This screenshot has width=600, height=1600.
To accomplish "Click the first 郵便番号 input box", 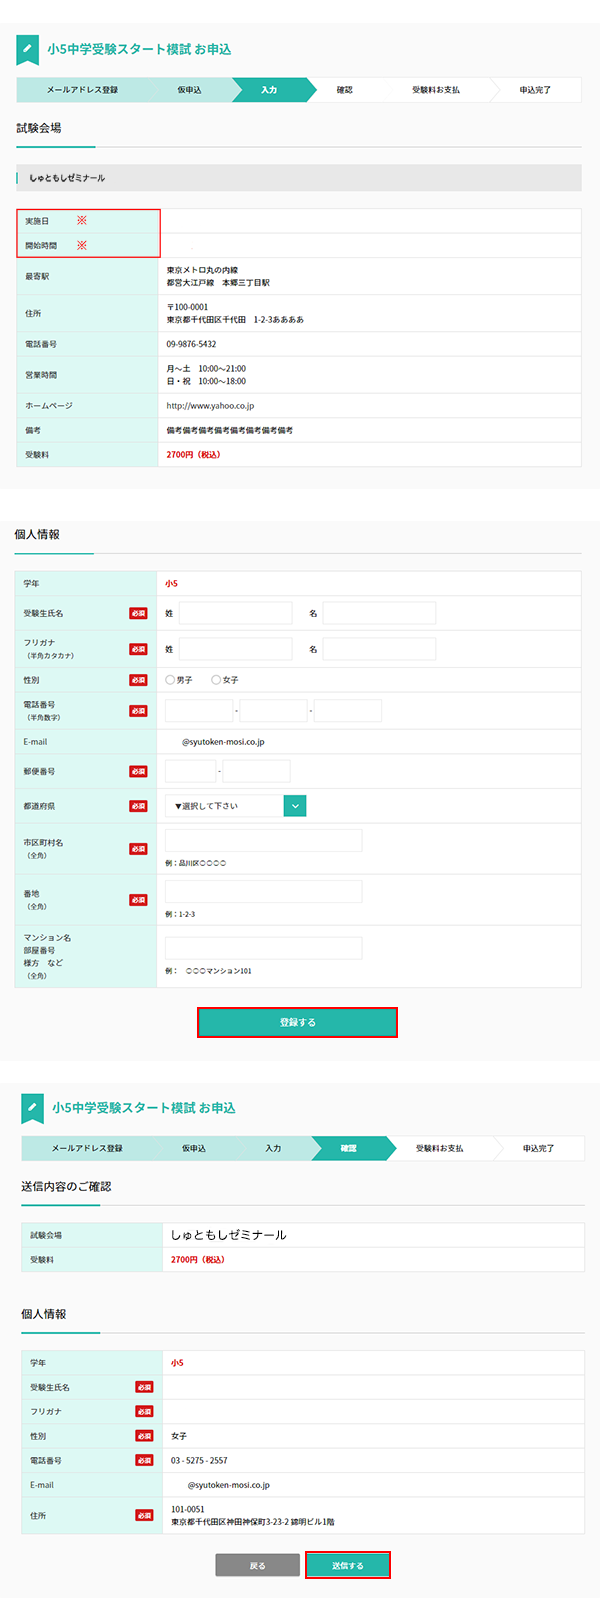I will pyautogui.click(x=190, y=771).
